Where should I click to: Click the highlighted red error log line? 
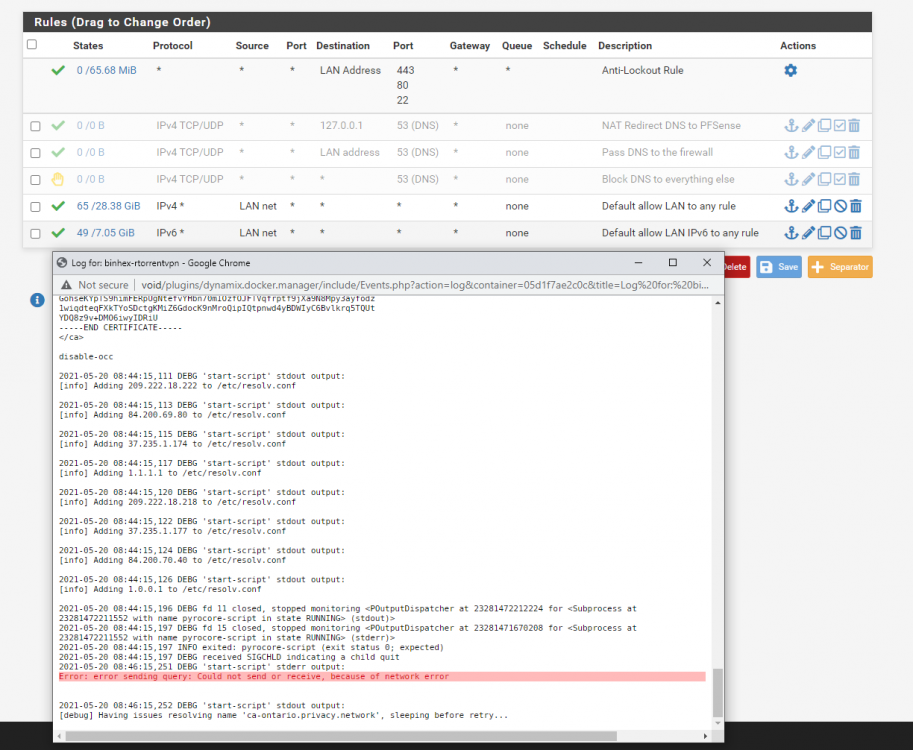coord(382,677)
